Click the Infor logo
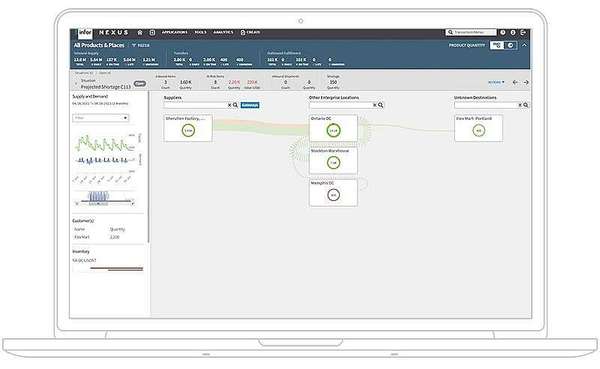Viewport: 600px width, 369px height. [85, 33]
